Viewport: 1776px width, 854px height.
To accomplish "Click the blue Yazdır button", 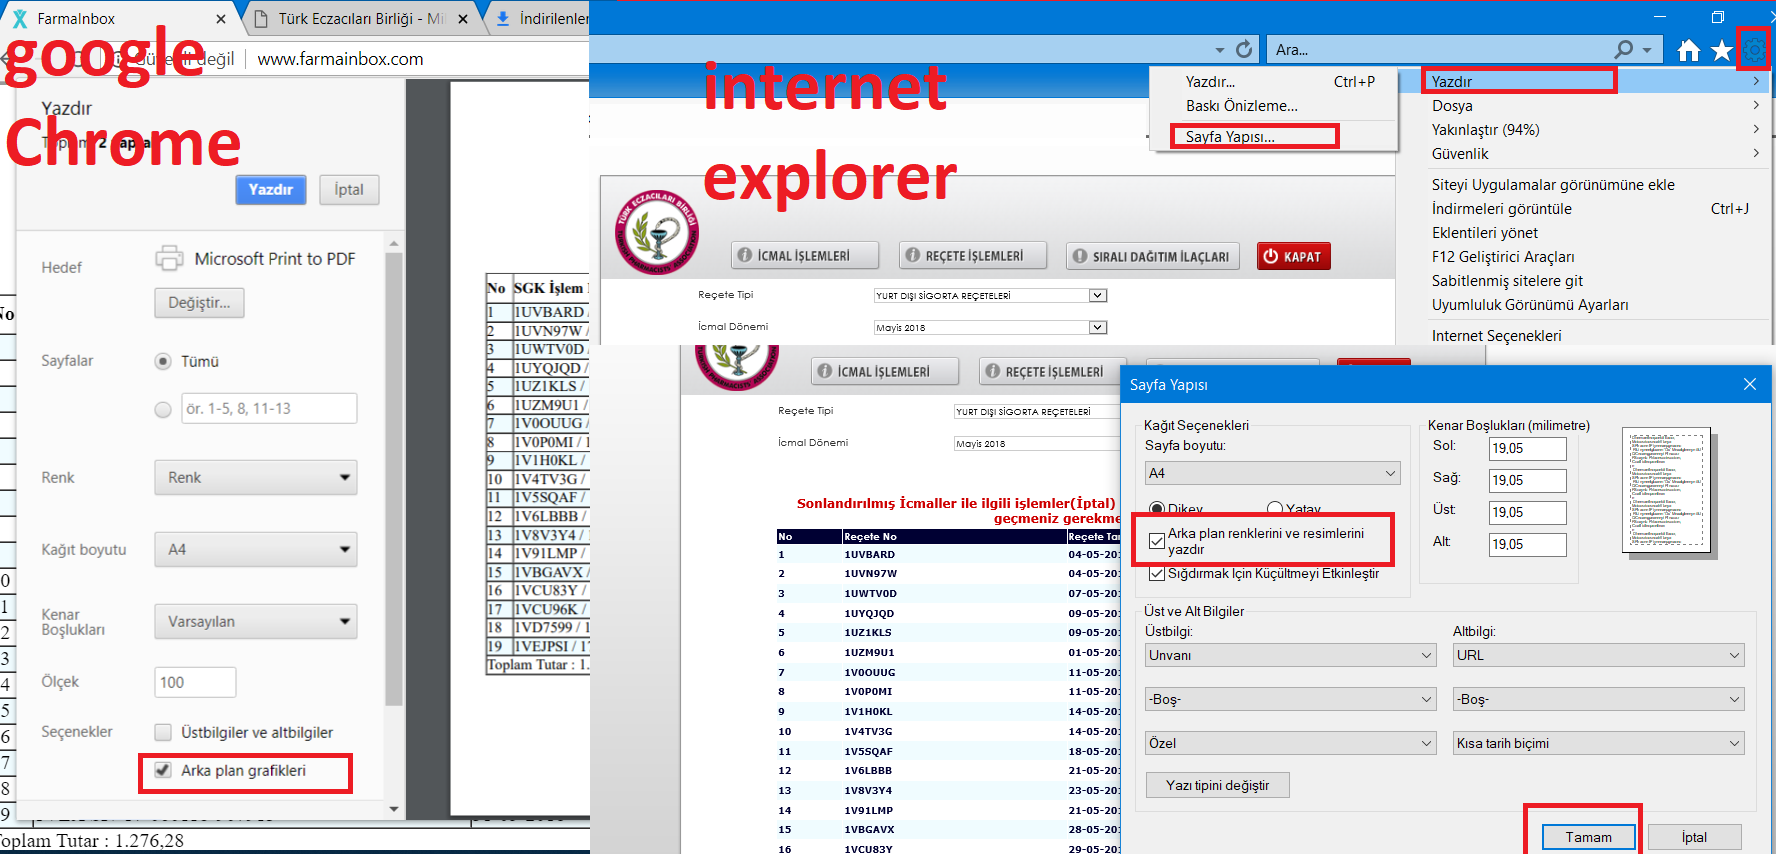I will [x=271, y=189].
